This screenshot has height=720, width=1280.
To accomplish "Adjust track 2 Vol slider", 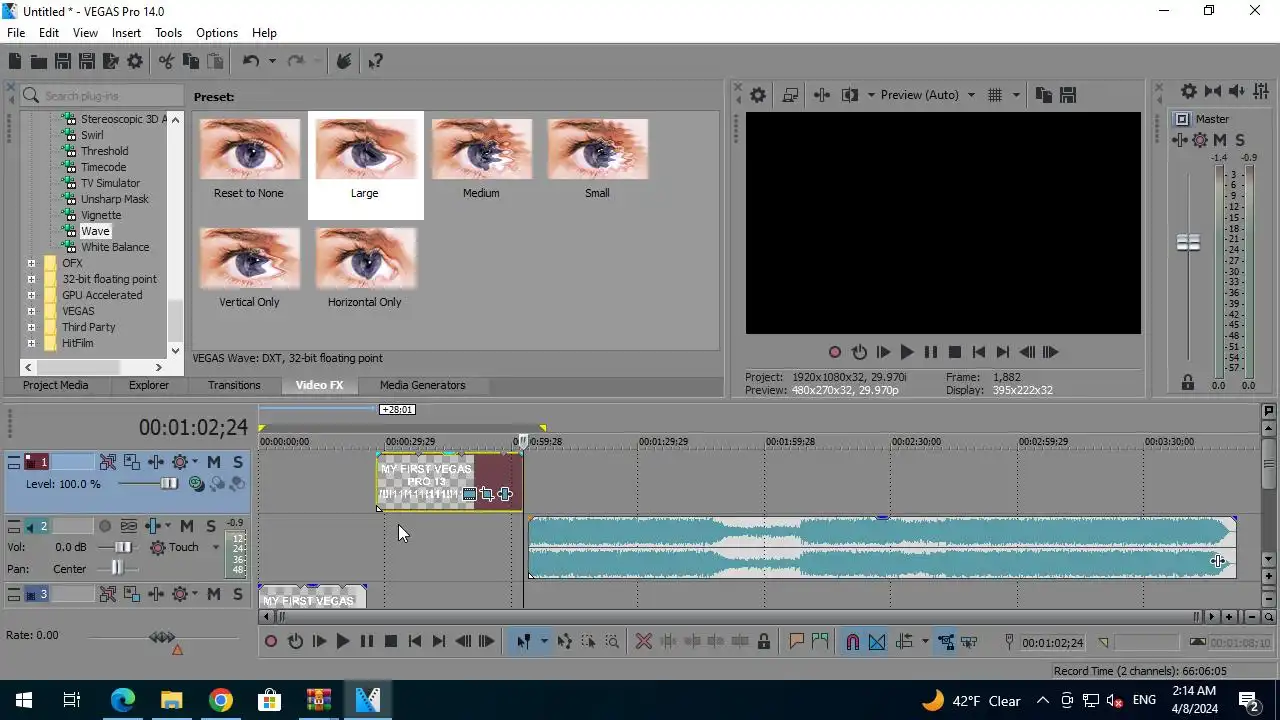I will [123, 547].
